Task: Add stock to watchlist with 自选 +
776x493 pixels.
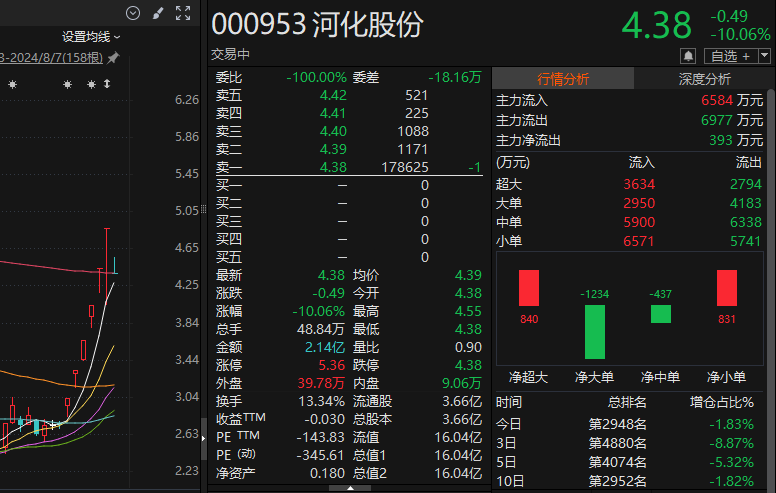Action: (731, 56)
